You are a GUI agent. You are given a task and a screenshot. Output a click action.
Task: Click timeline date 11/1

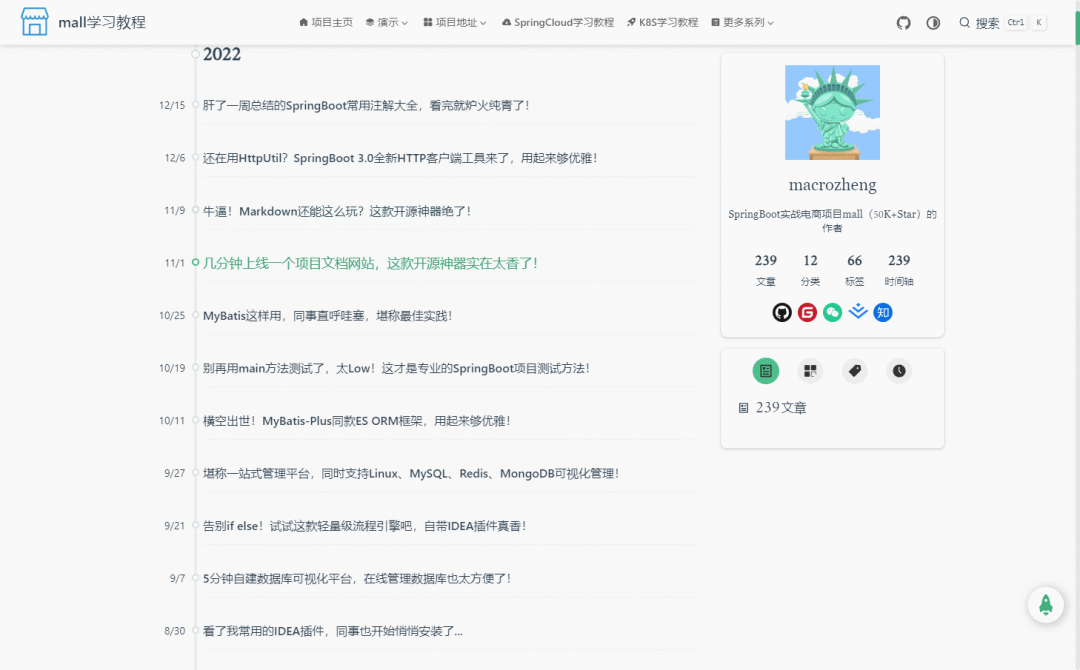[x=175, y=263]
